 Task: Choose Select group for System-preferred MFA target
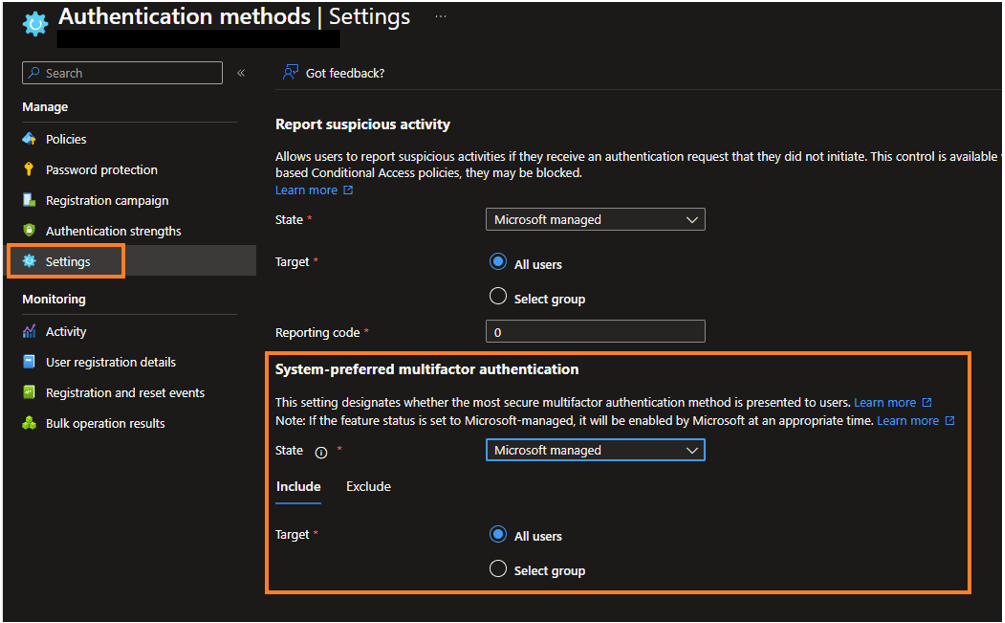(x=498, y=569)
